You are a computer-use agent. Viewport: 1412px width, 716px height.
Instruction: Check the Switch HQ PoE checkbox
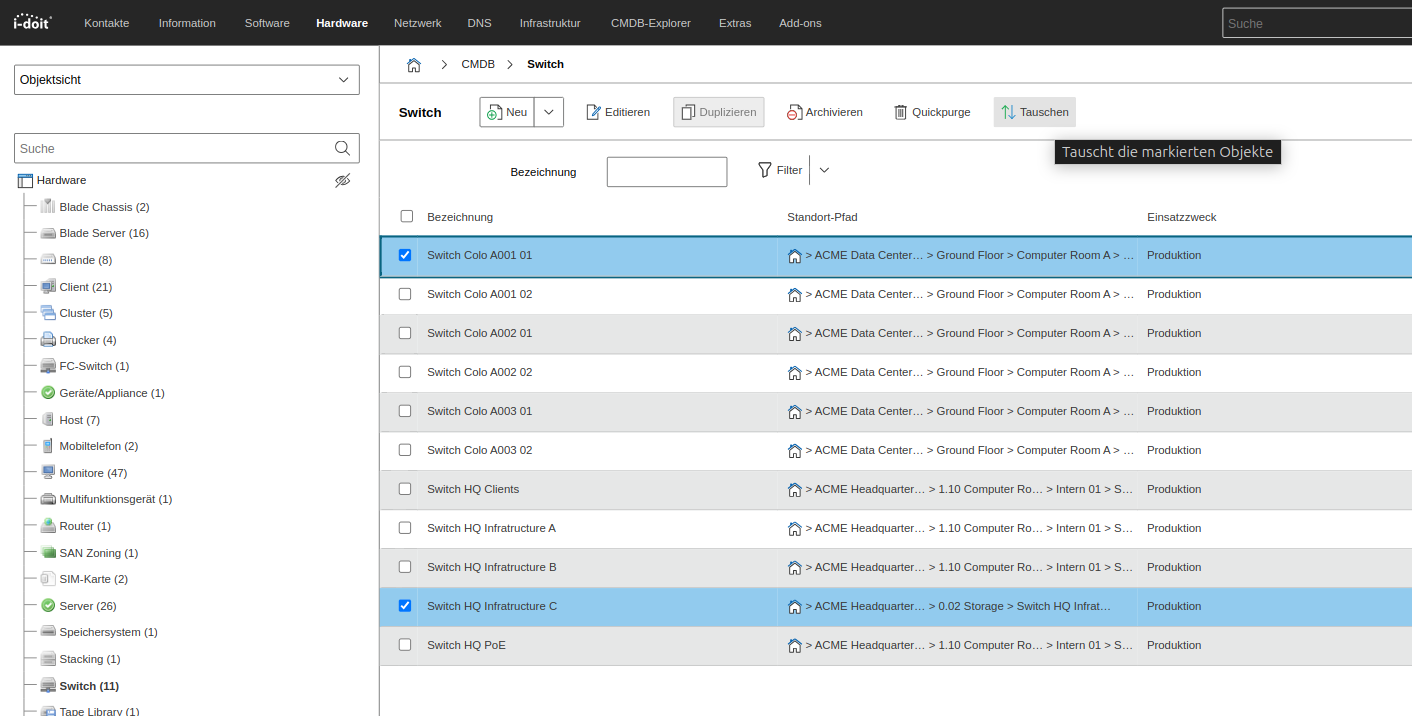pyautogui.click(x=405, y=645)
